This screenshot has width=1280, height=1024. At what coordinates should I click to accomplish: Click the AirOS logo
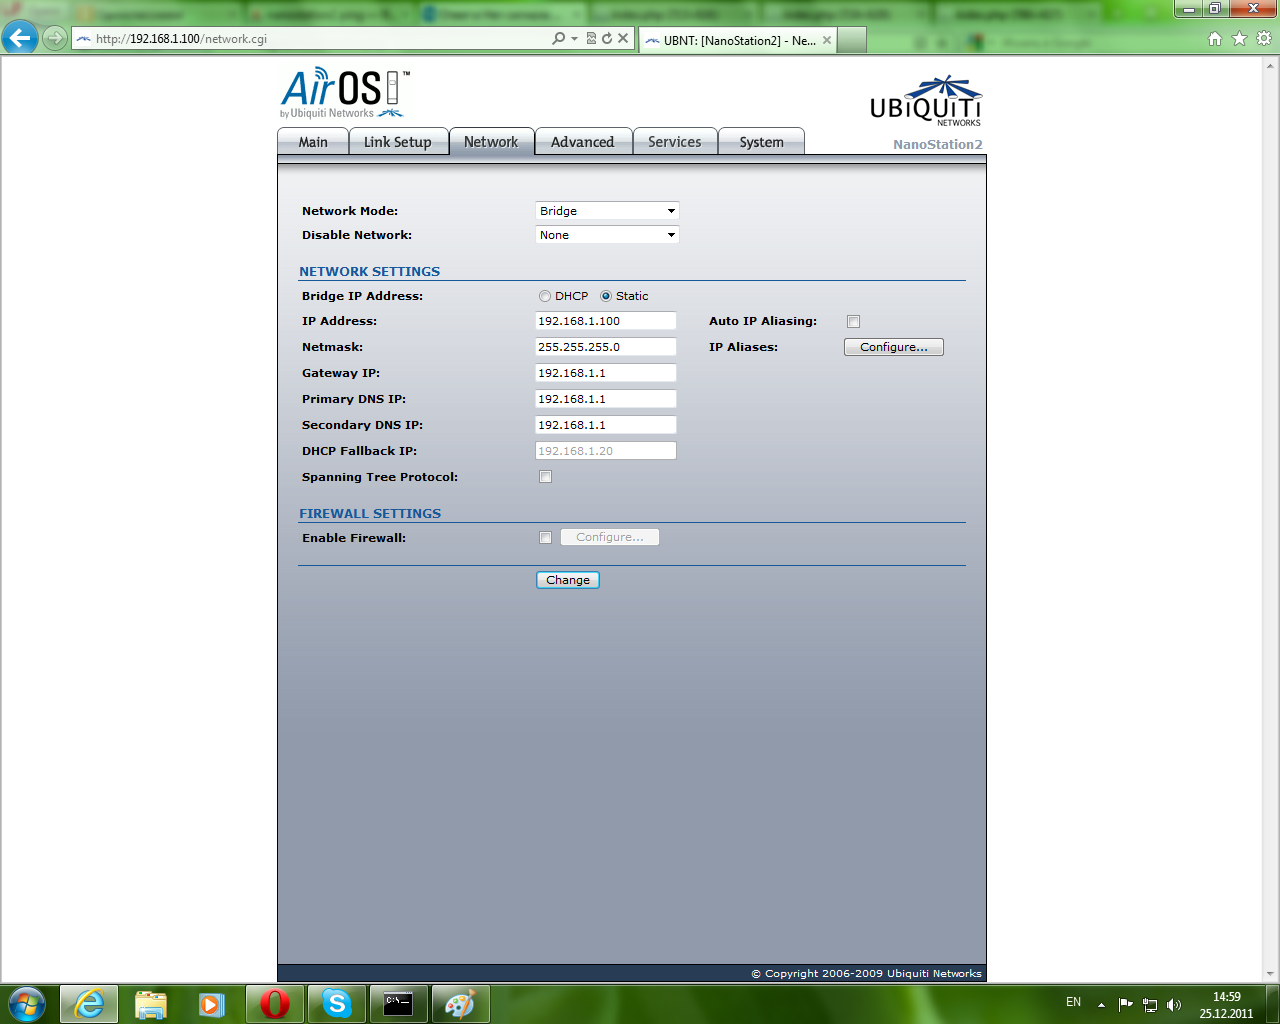344,93
